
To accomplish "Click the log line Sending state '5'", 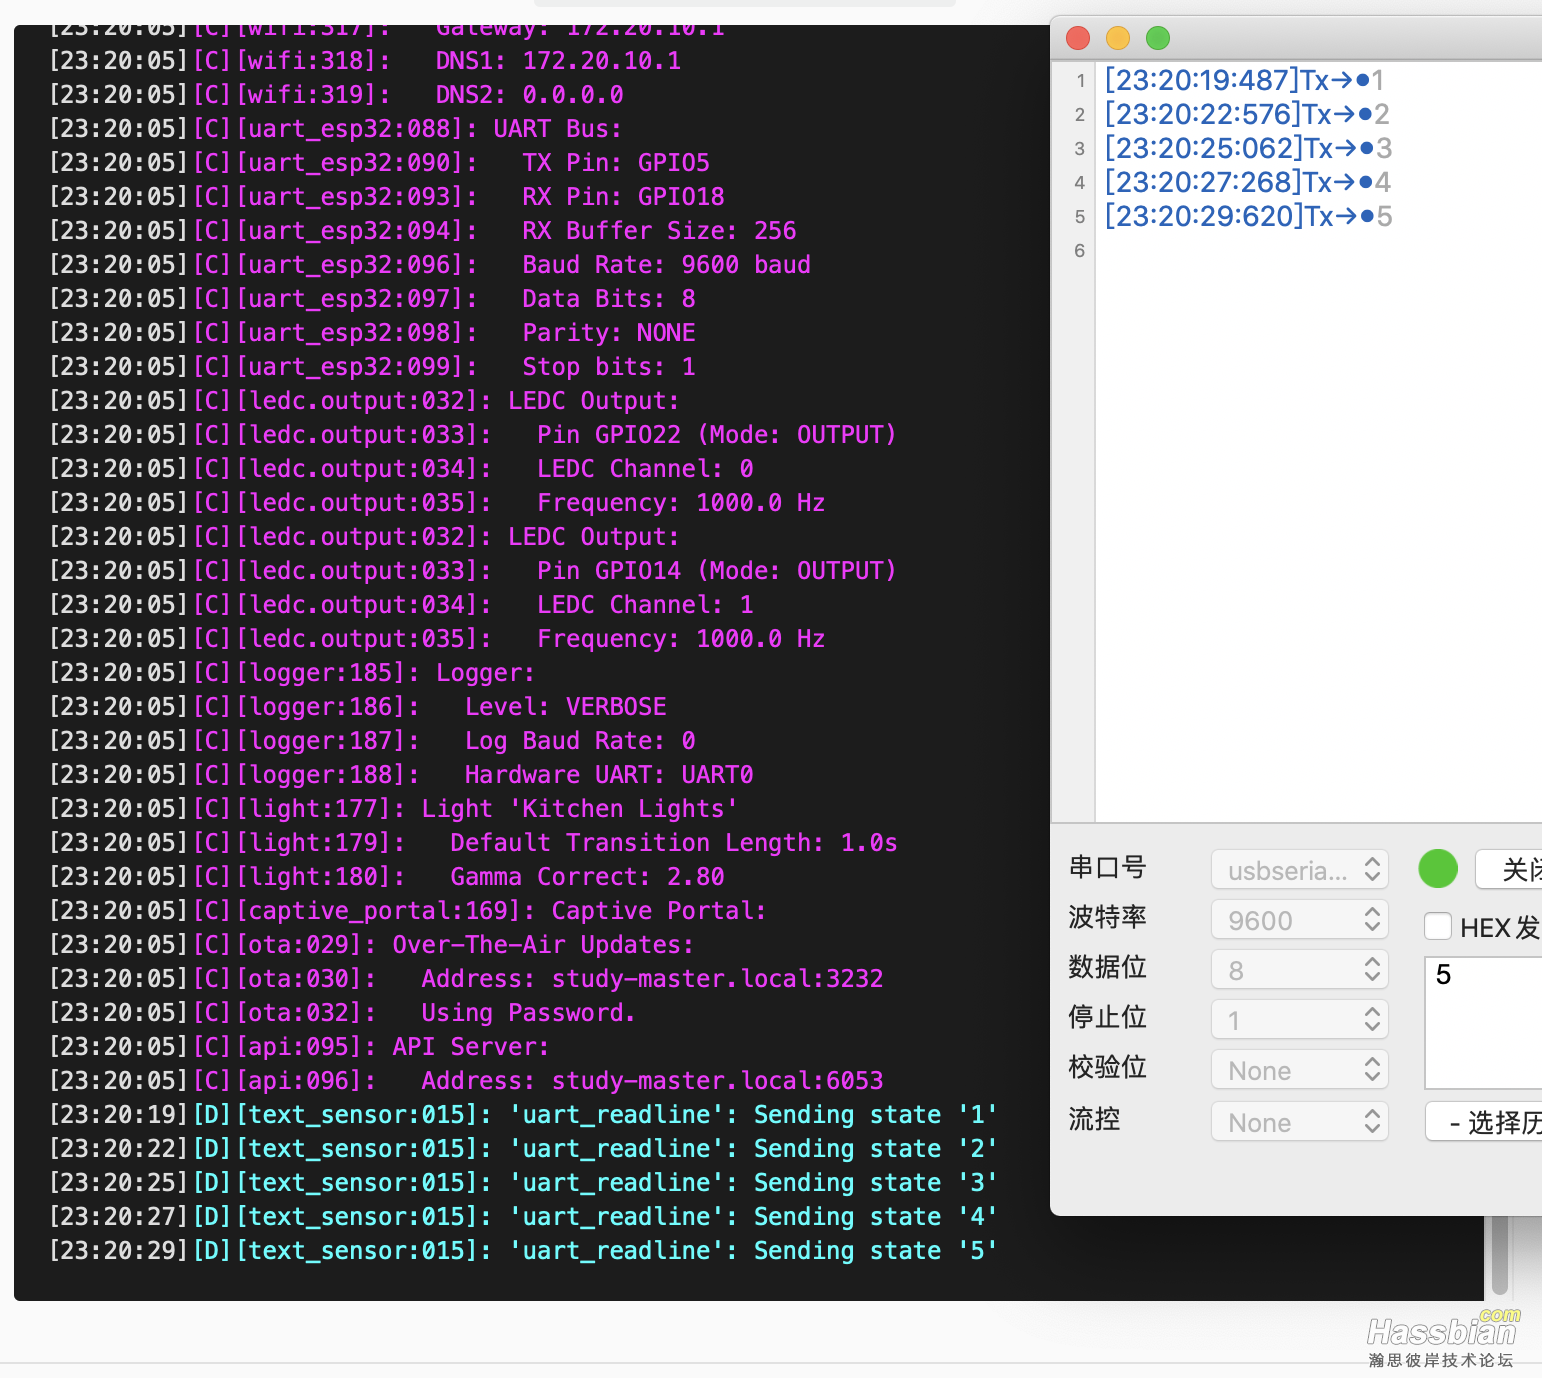I will point(523,1250).
